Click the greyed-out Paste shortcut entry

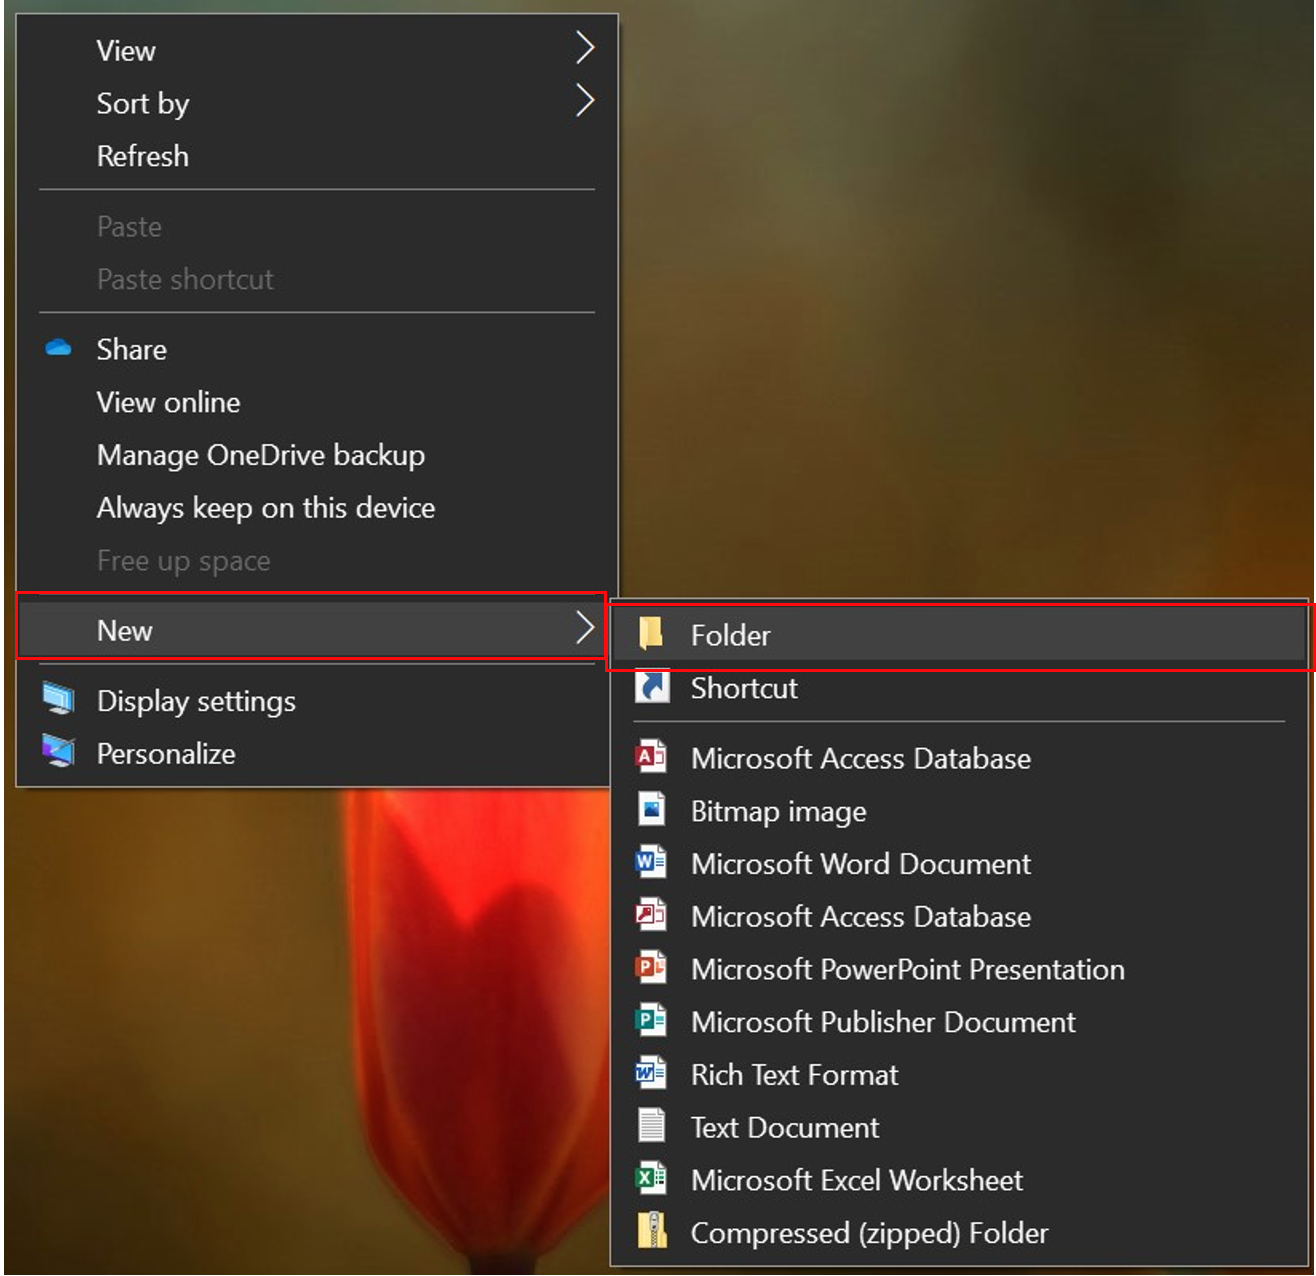[x=317, y=279]
